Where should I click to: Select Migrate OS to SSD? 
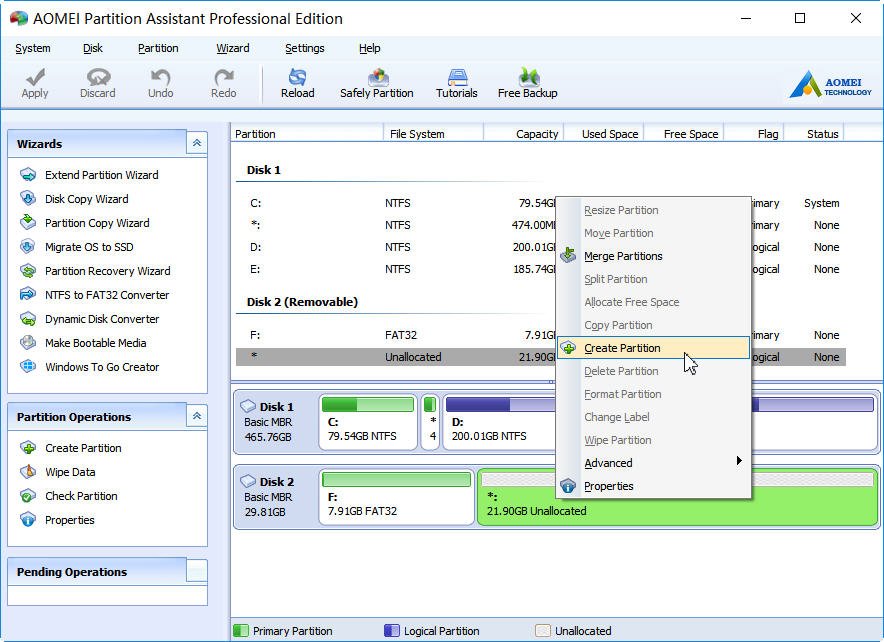pos(89,247)
